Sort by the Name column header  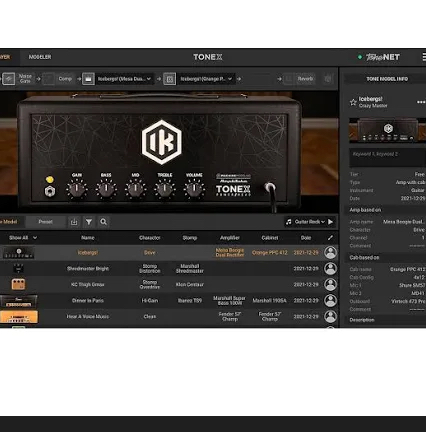(x=88, y=238)
